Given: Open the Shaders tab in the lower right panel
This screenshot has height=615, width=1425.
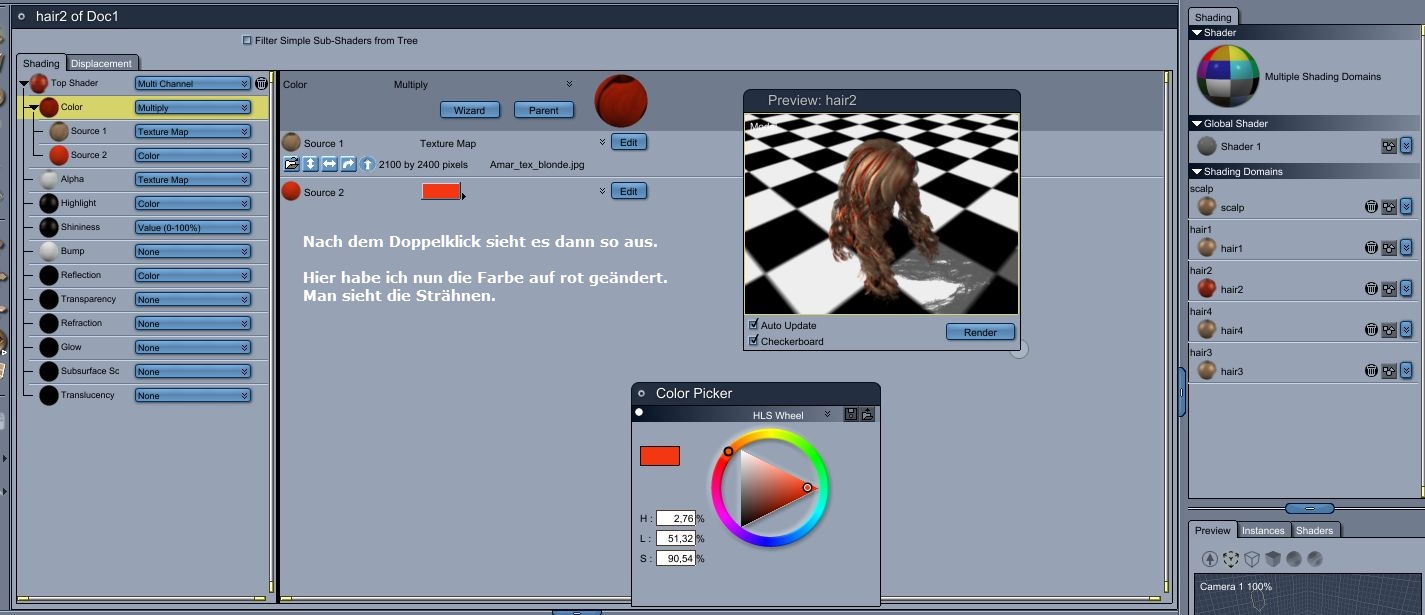Looking at the screenshot, I should tap(1314, 530).
